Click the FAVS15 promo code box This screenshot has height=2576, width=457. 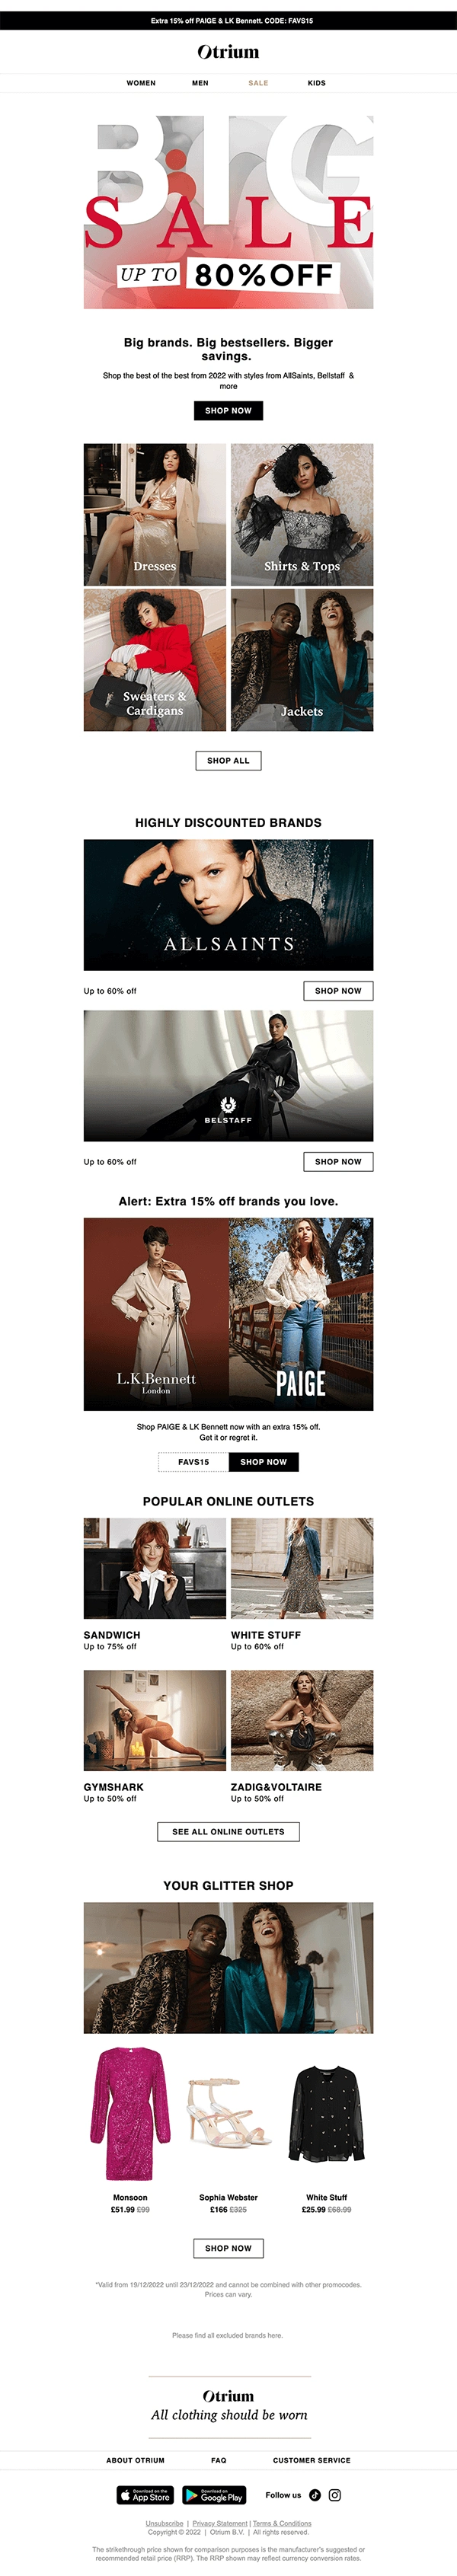(x=194, y=1461)
